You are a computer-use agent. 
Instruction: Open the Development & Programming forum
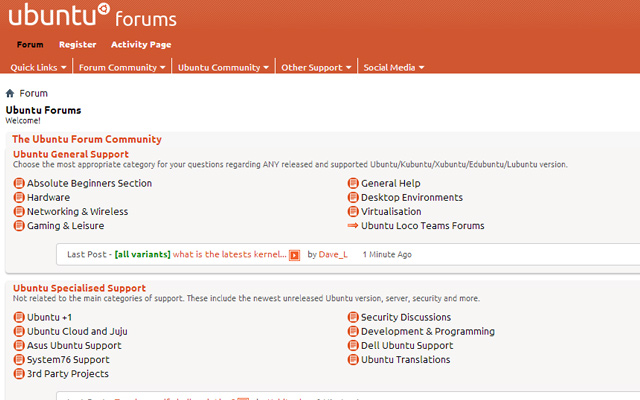point(427,332)
